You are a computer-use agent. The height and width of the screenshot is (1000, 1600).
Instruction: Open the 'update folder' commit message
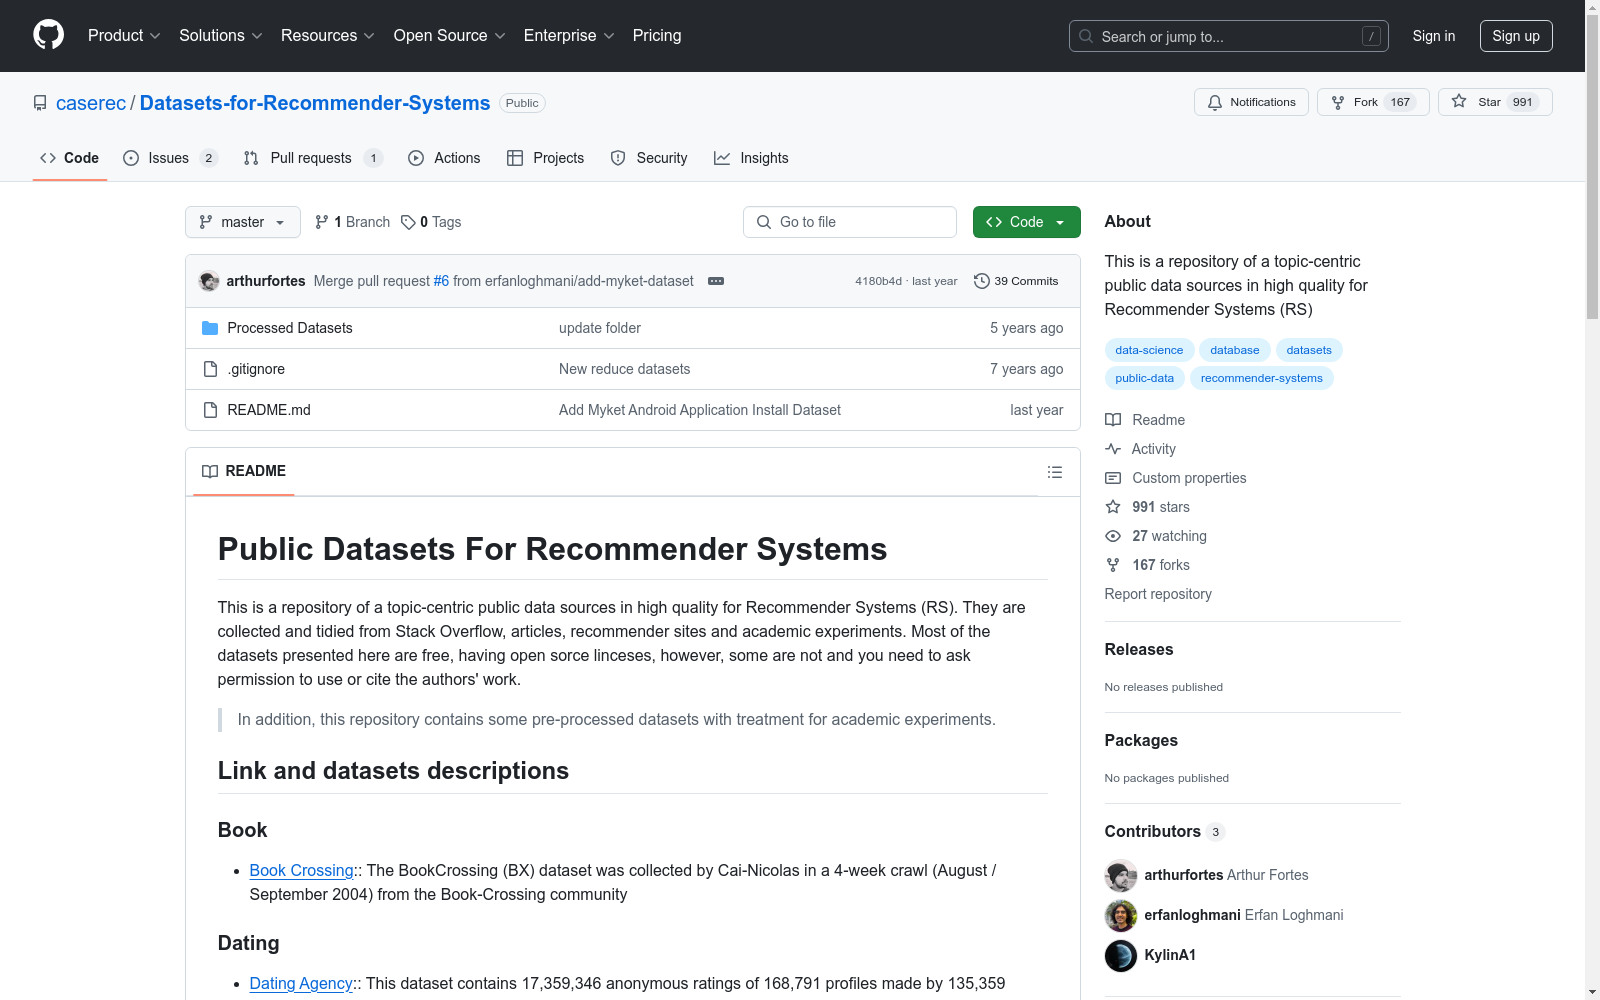click(600, 328)
